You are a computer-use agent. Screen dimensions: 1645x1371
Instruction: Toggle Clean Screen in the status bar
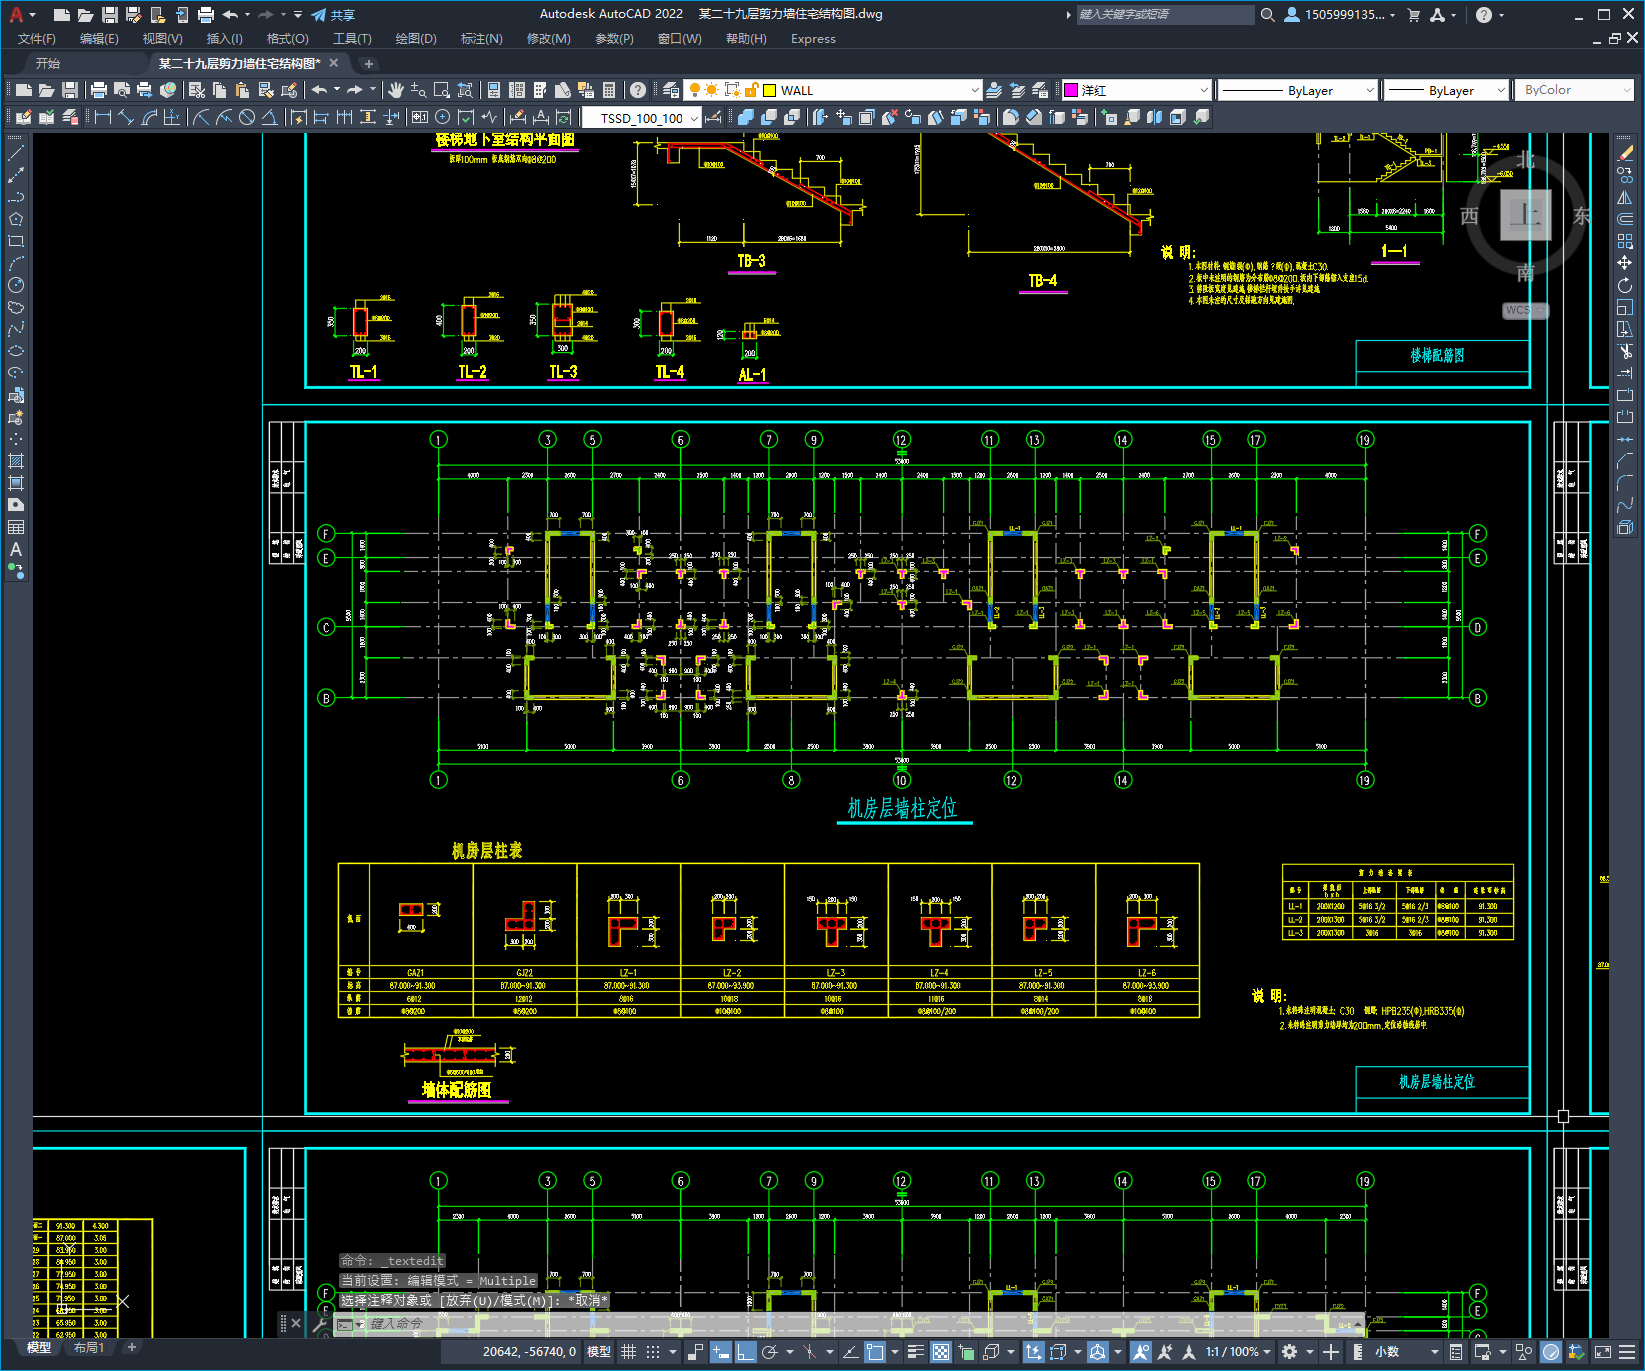click(1602, 1352)
